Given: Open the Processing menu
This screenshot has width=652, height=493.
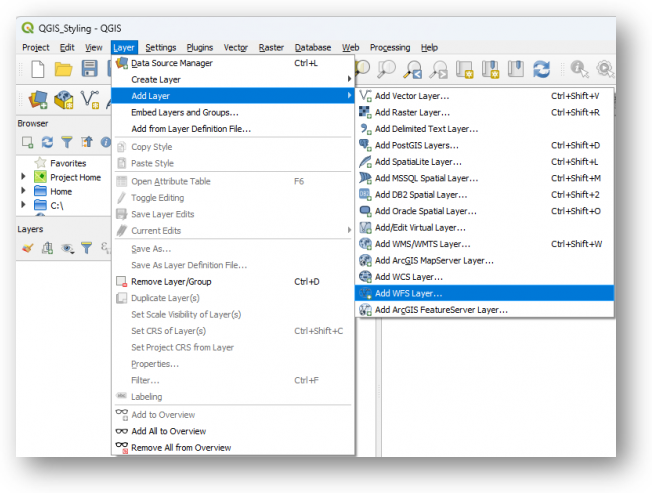Looking at the screenshot, I should tap(390, 47).
